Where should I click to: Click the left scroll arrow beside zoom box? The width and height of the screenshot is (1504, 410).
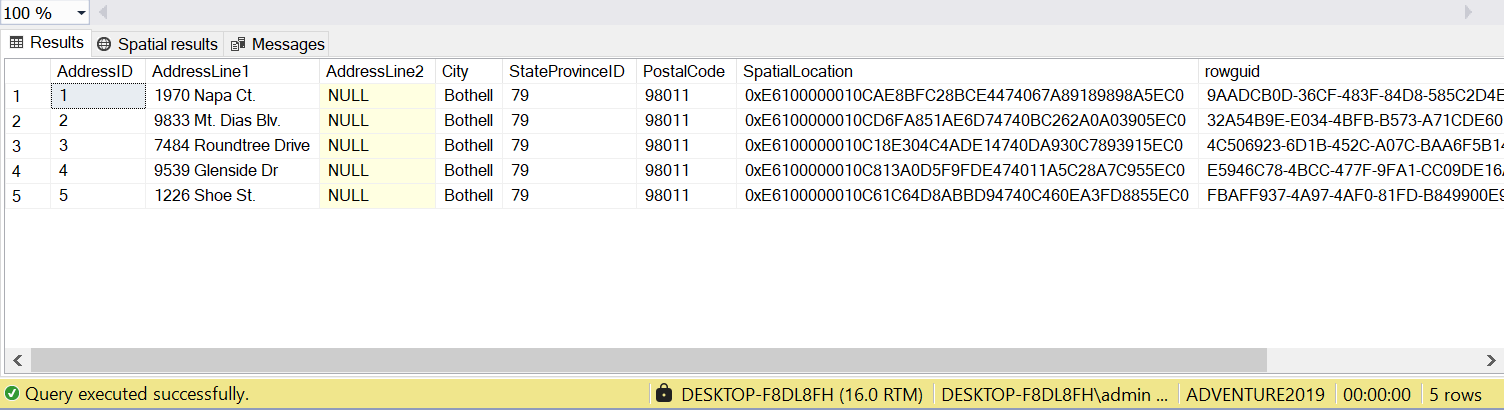point(102,12)
